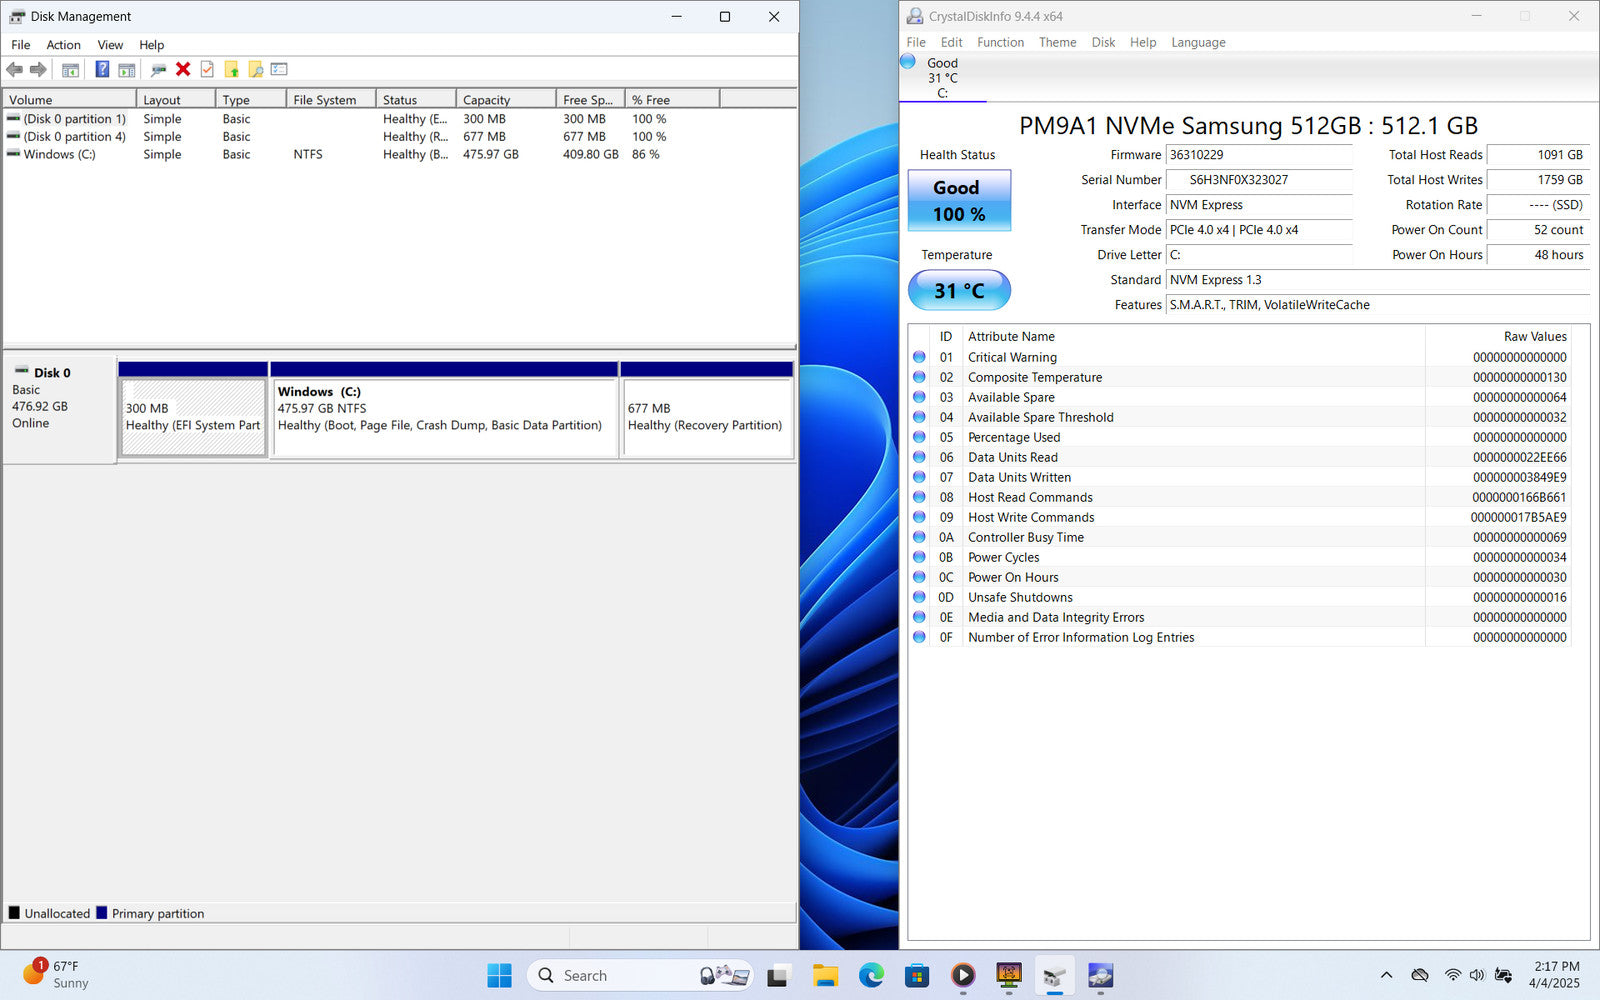The width and height of the screenshot is (1600, 1000).
Task: Click the Power On Hours 48 hours value
Action: pos(1538,255)
